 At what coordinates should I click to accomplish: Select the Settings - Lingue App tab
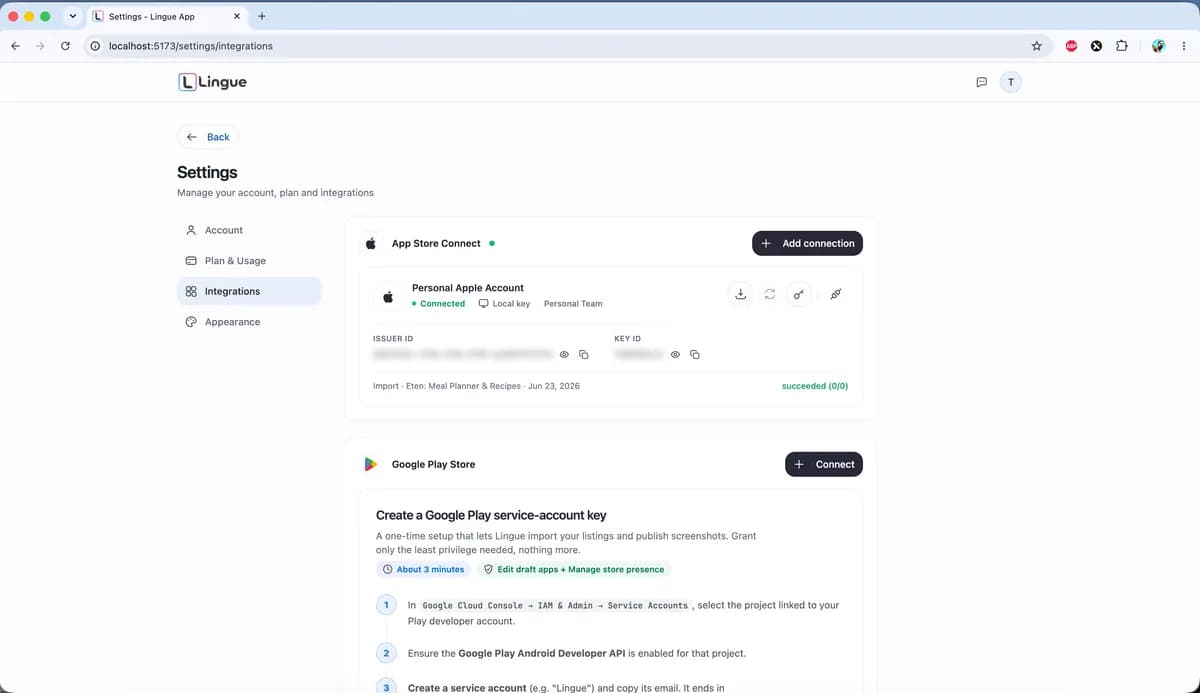pyautogui.click(x=167, y=16)
